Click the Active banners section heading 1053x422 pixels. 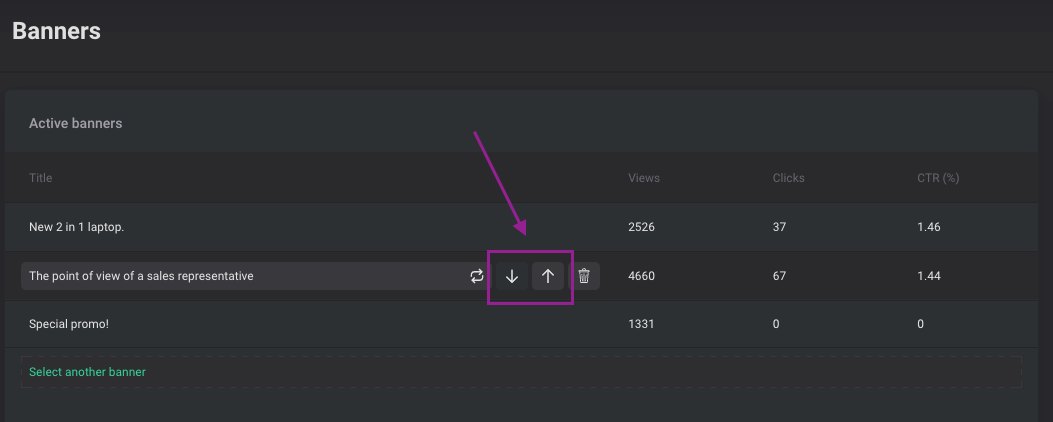click(75, 124)
